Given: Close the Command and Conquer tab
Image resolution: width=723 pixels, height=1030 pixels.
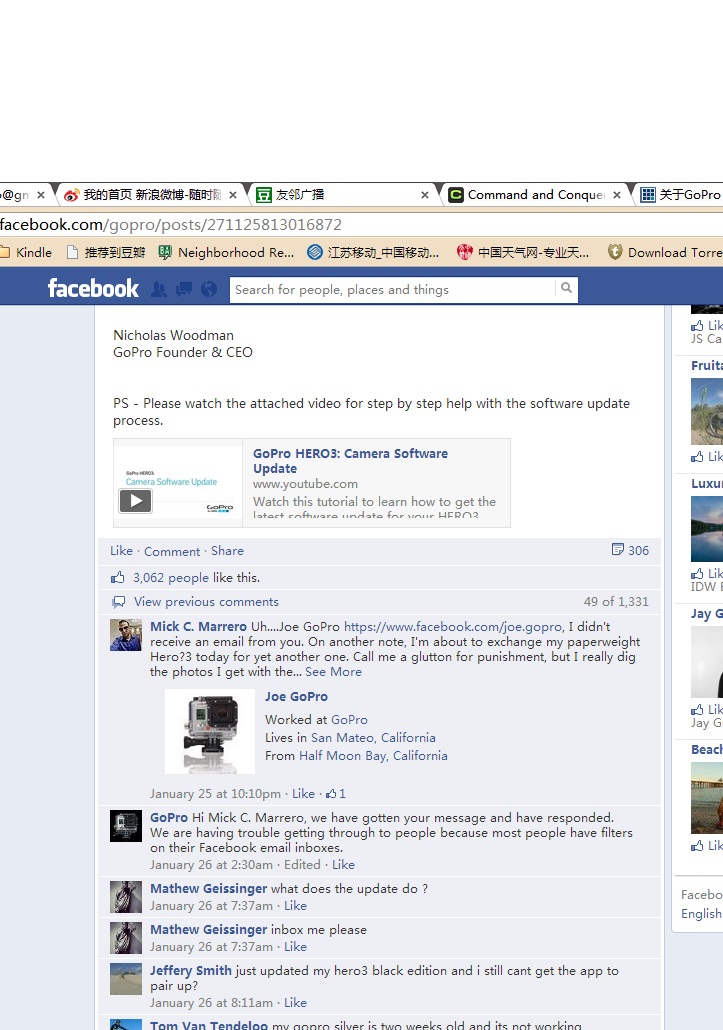Looking at the screenshot, I should tap(617, 195).
